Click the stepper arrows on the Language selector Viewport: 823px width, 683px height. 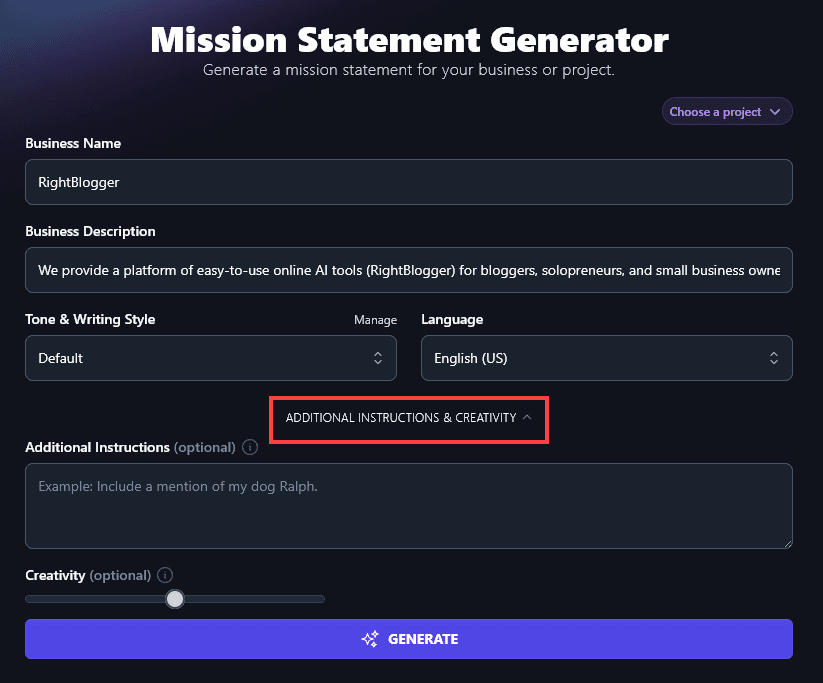click(x=773, y=357)
